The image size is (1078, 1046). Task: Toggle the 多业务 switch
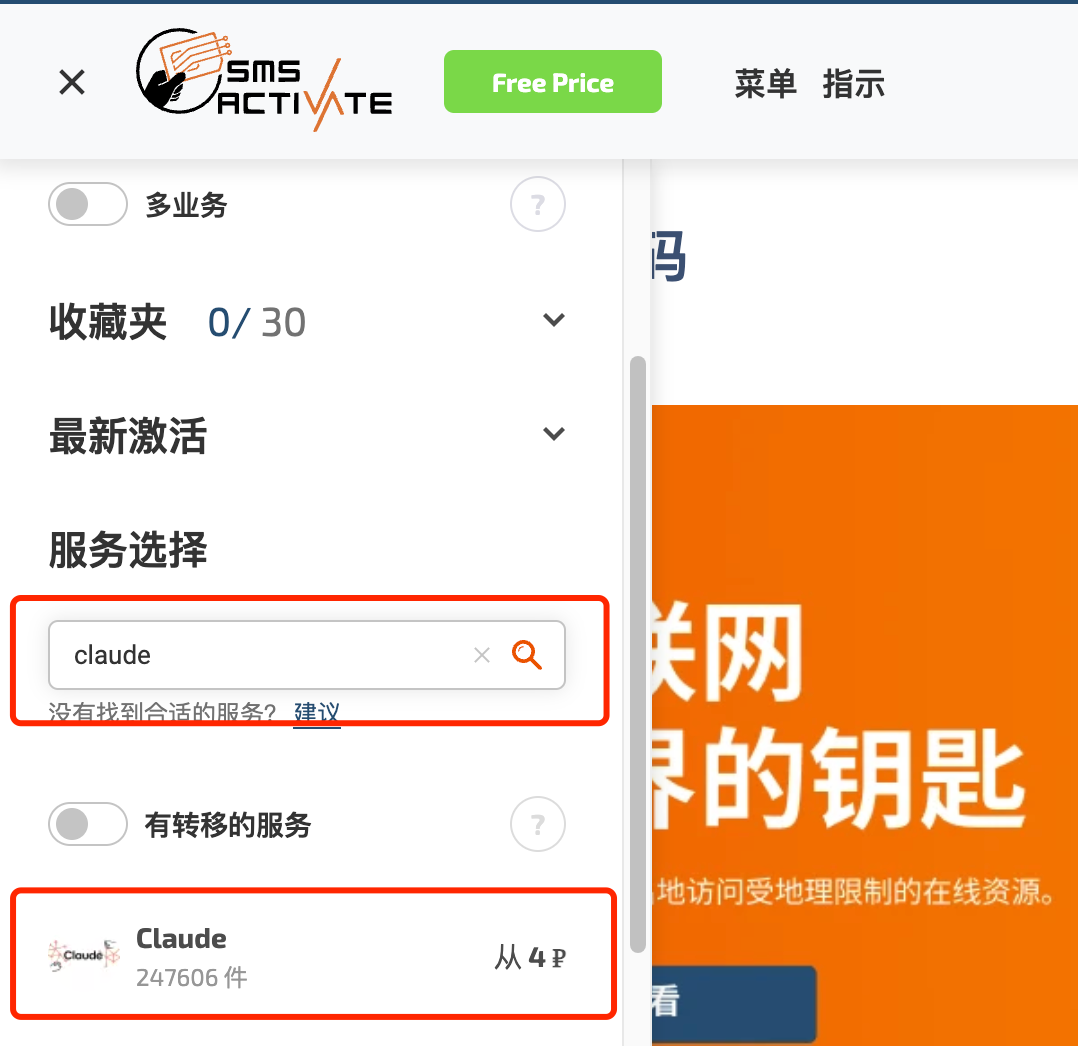tap(87, 204)
